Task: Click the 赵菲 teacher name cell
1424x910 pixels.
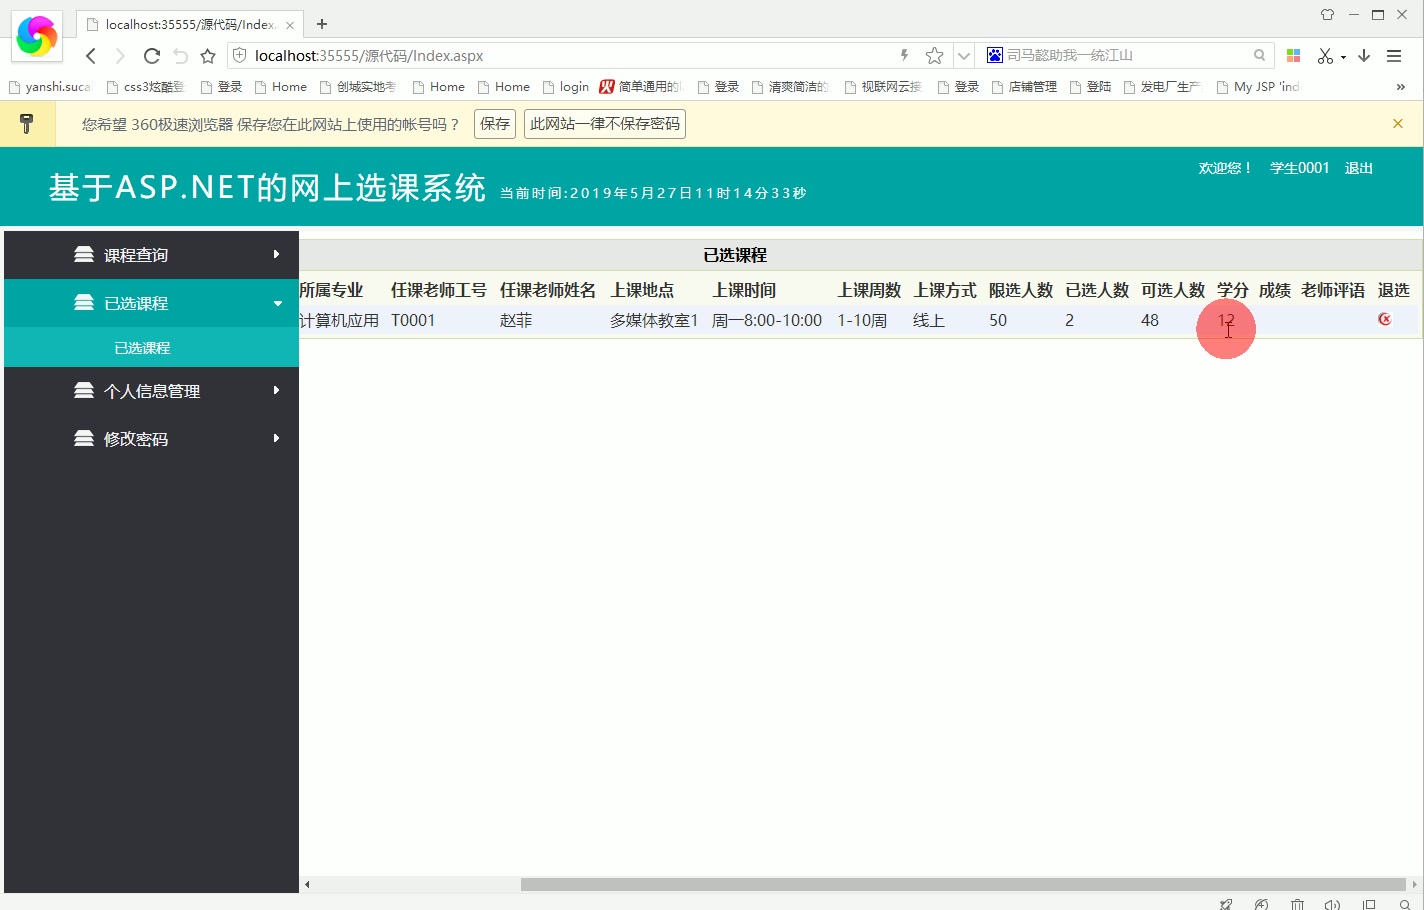Action: coord(516,320)
